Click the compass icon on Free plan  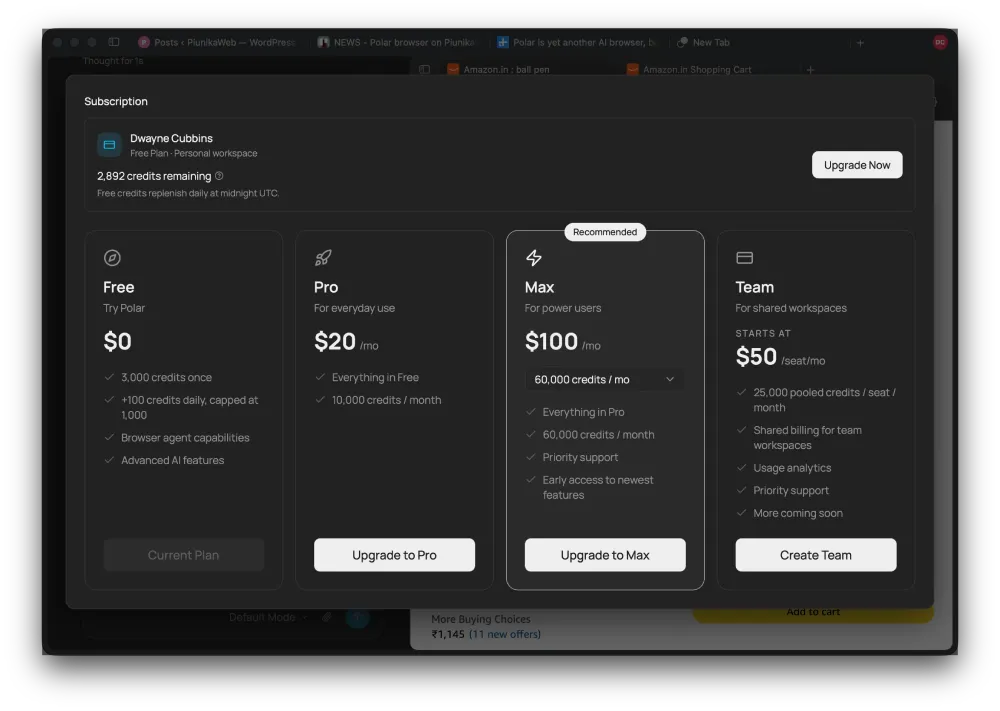click(x=112, y=258)
